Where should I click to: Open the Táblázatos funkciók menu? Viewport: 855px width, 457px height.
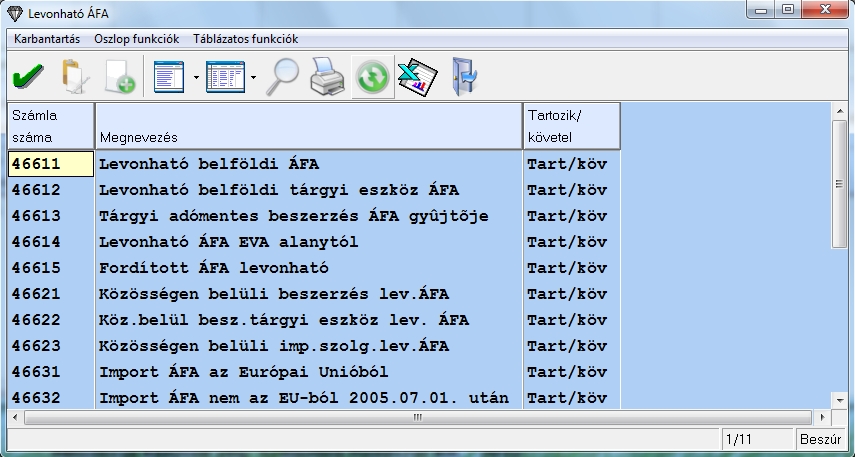point(245,39)
